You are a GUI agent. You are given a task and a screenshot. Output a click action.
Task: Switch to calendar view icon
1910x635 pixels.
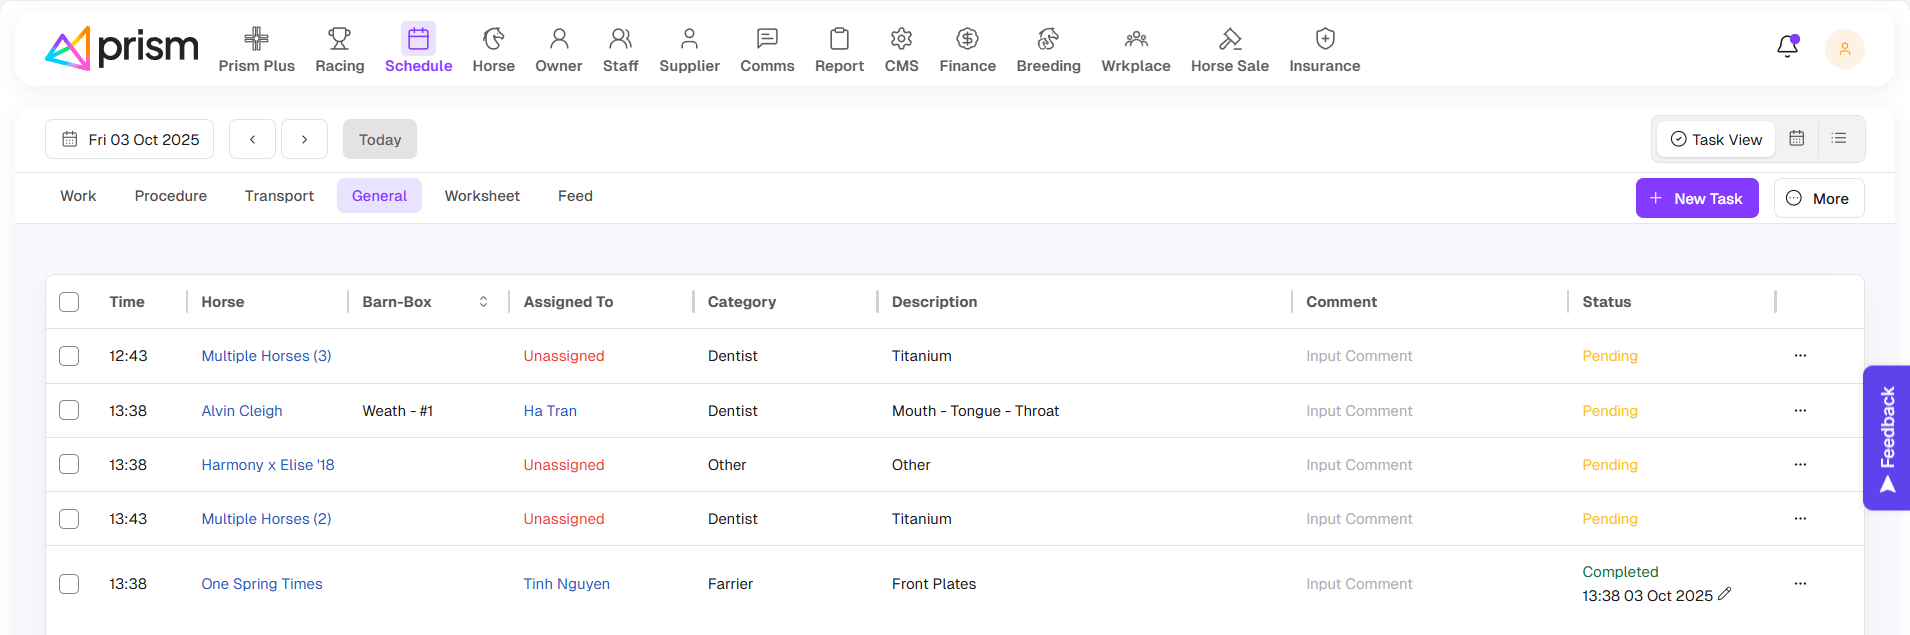(x=1796, y=139)
